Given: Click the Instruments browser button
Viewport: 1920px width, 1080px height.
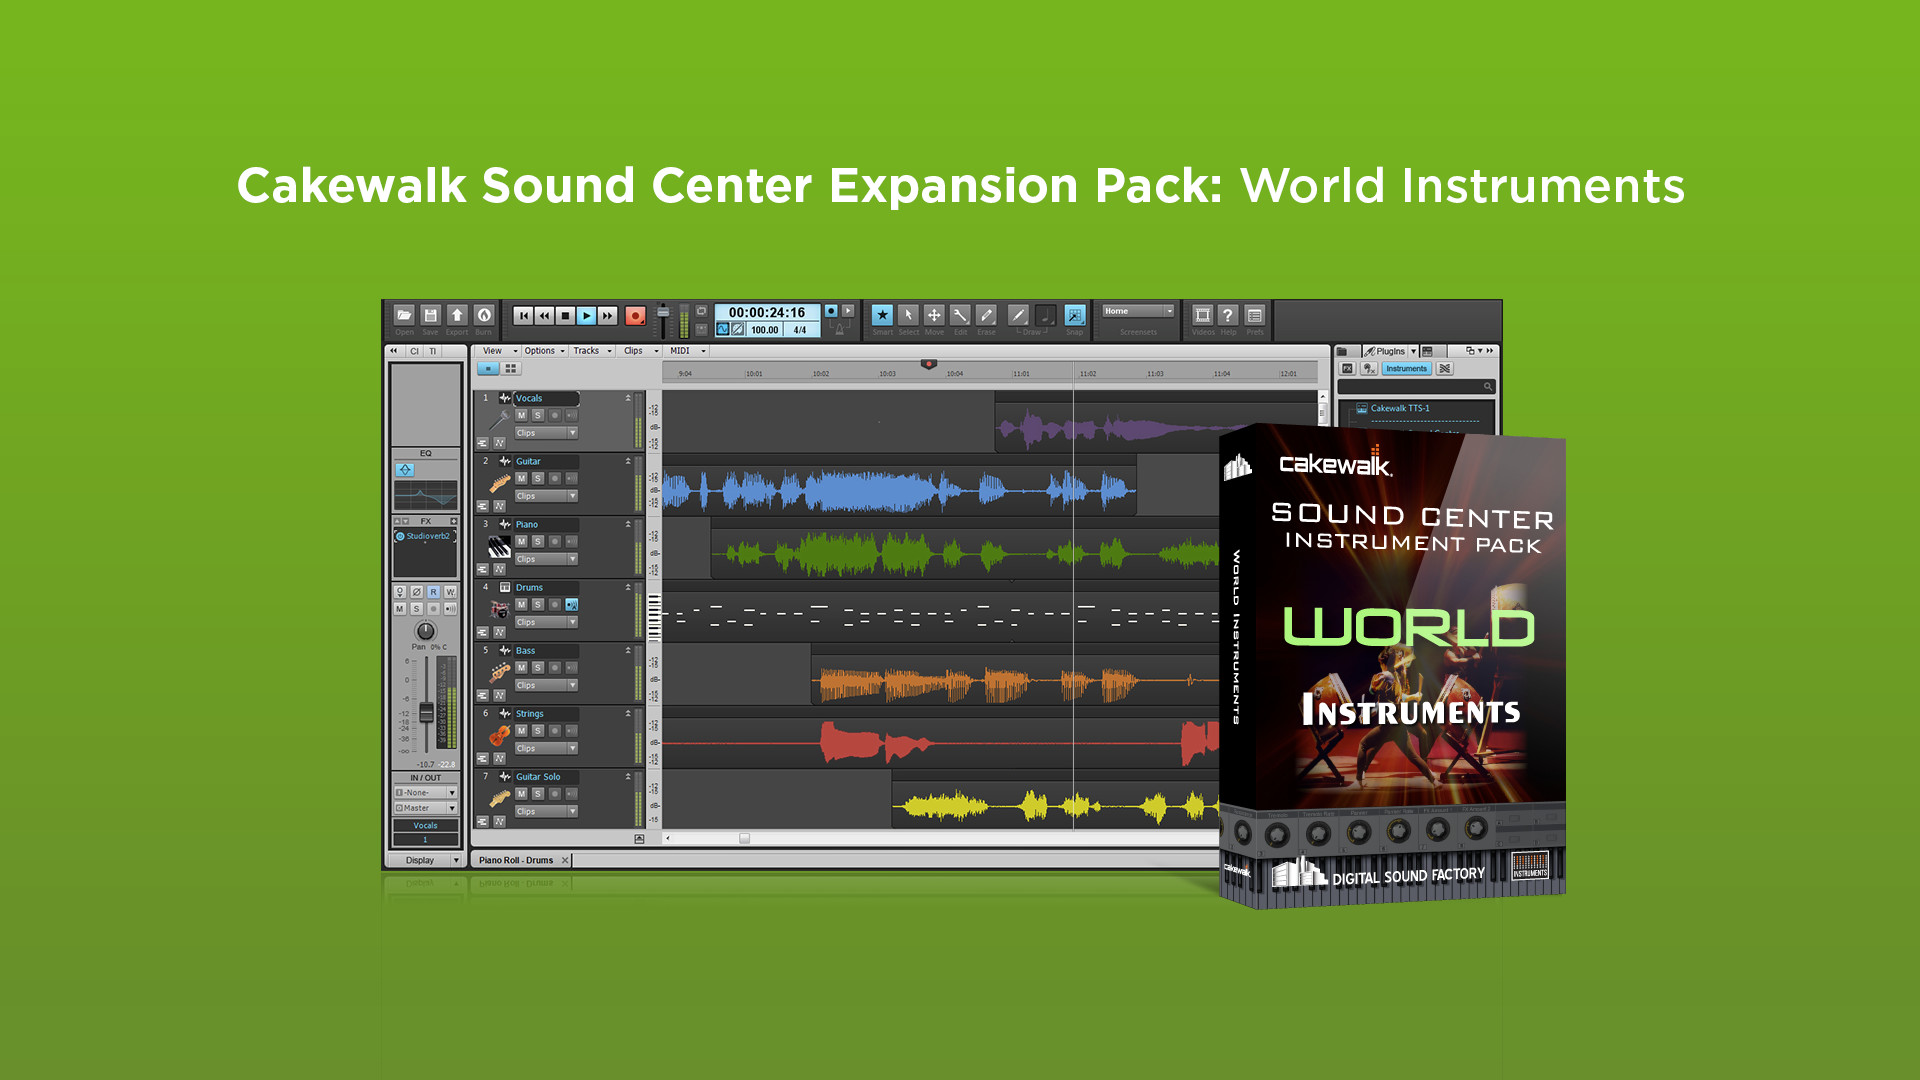Looking at the screenshot, I should click(1406, 369).
